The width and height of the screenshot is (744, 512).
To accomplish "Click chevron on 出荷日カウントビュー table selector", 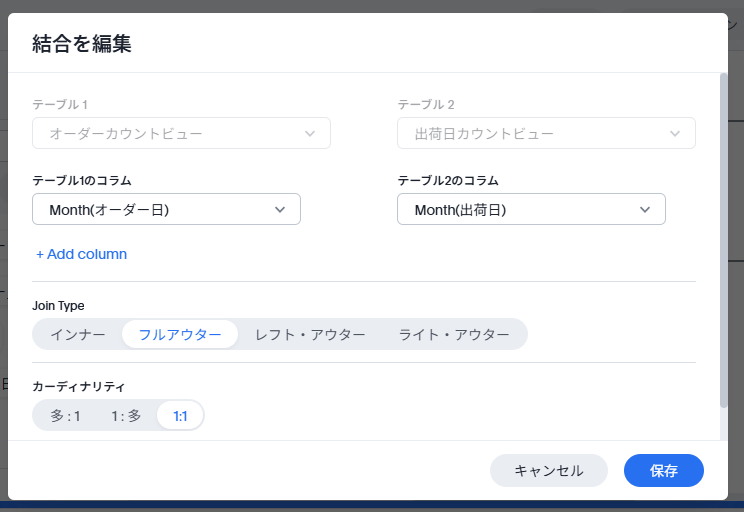I will (675, 134).
